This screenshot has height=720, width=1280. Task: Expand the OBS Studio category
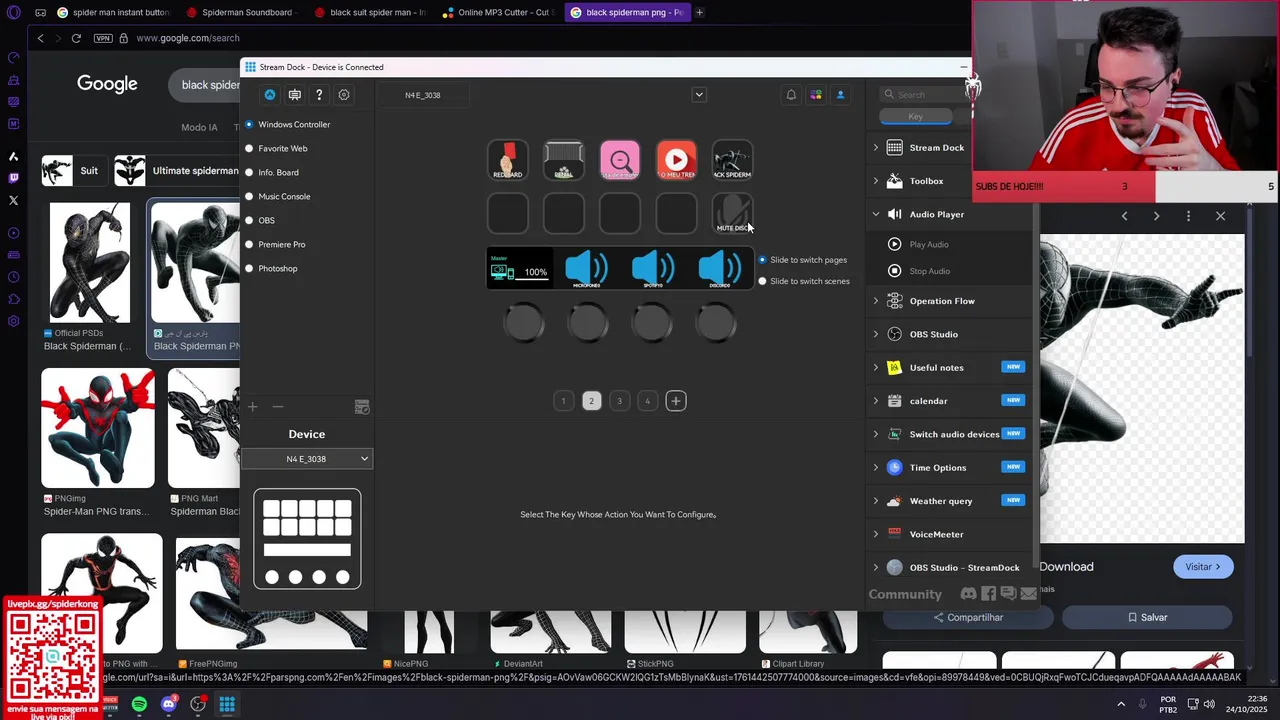pyautogui.click(x=876, y=334)
